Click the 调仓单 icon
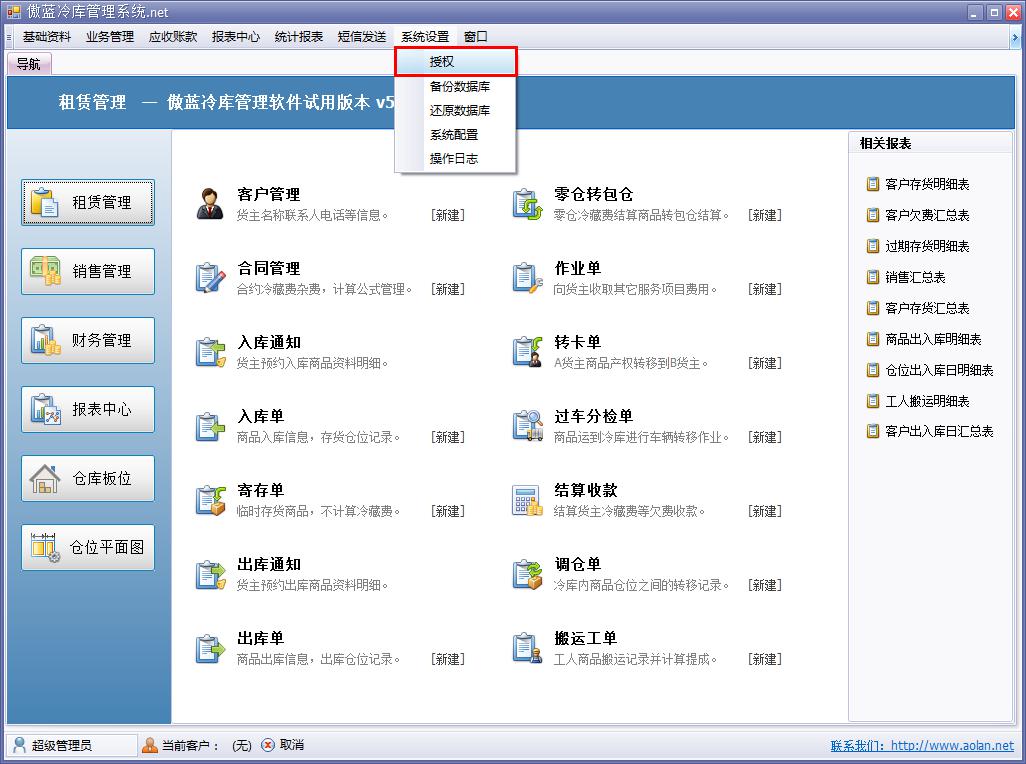 pyautogui.click(x=527, y=573)
